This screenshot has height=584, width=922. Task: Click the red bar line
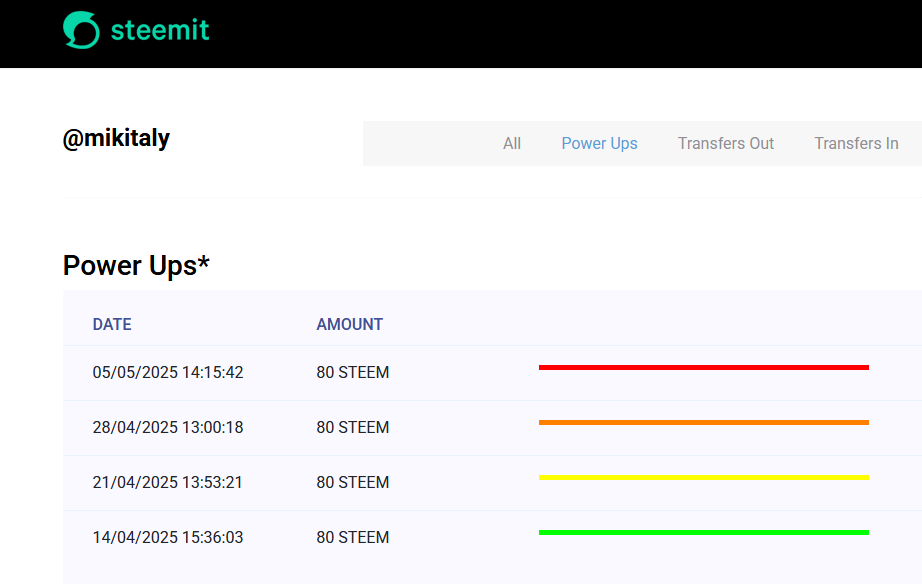pos(704,368)
